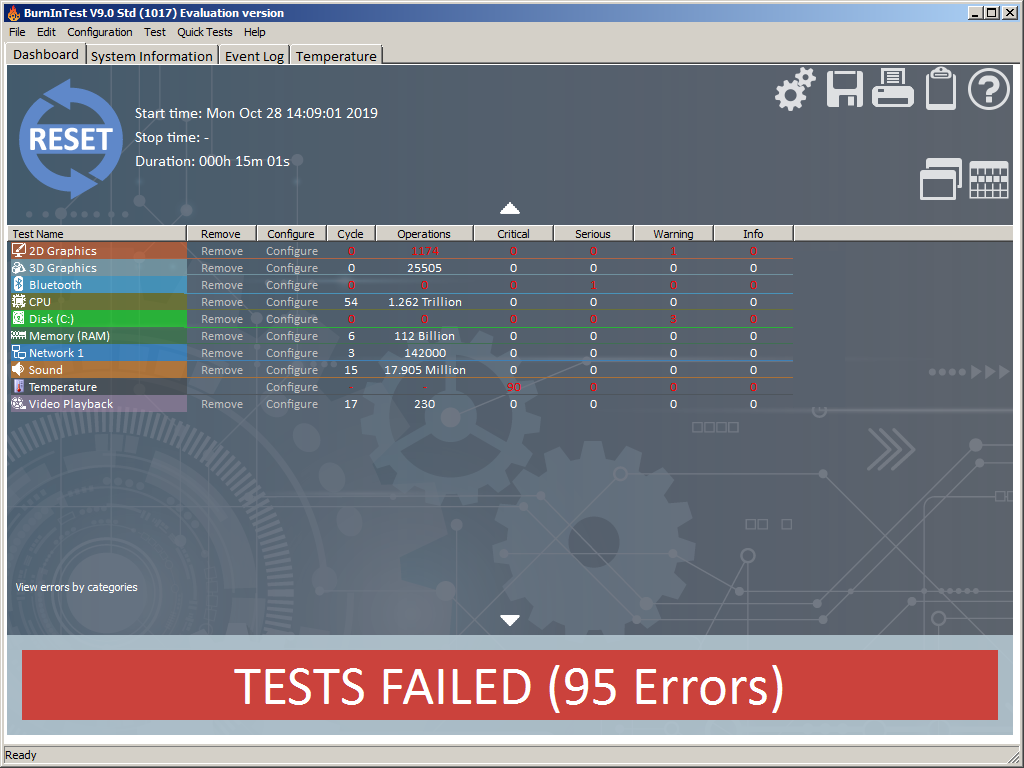Click the grid view icon
Image resolution: width=1024 pixels, height=768 pixels.
tap(989, 180)
